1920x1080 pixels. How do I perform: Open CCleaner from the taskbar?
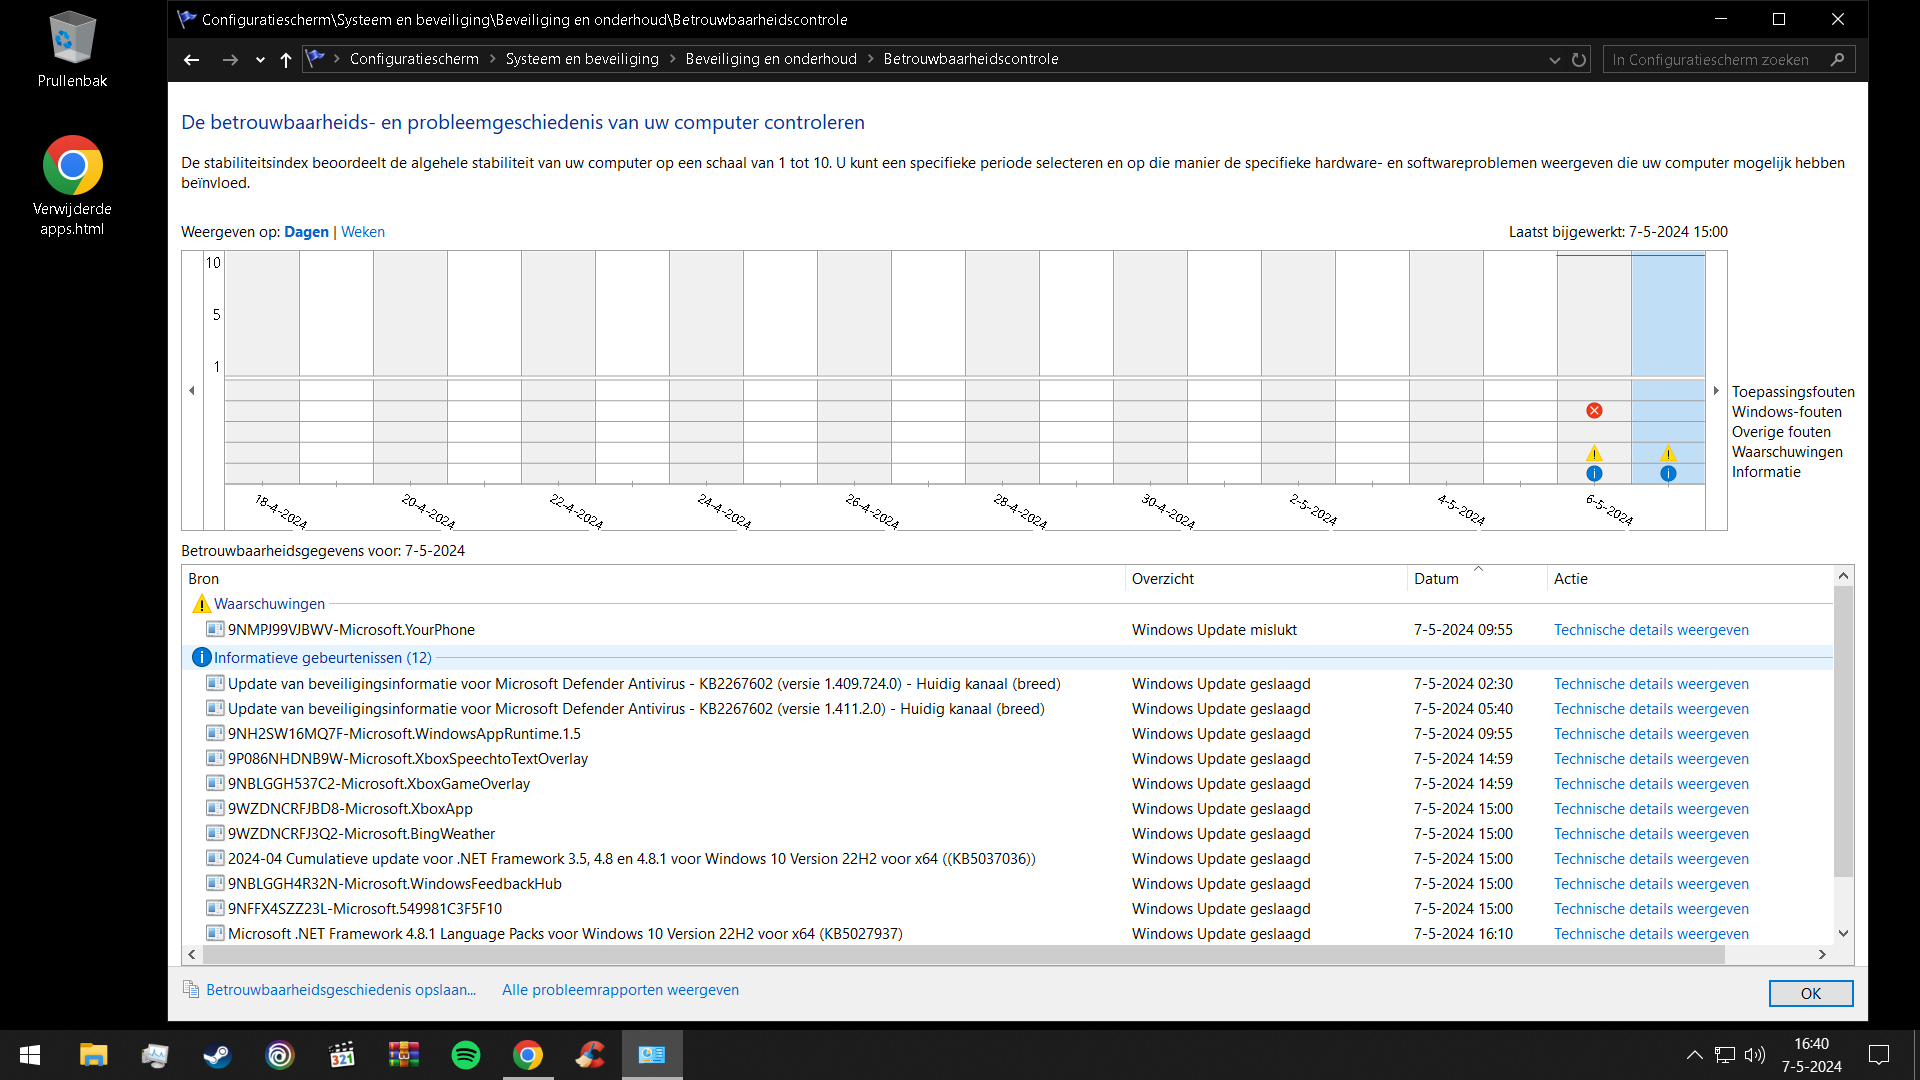tap(590, 1055)
